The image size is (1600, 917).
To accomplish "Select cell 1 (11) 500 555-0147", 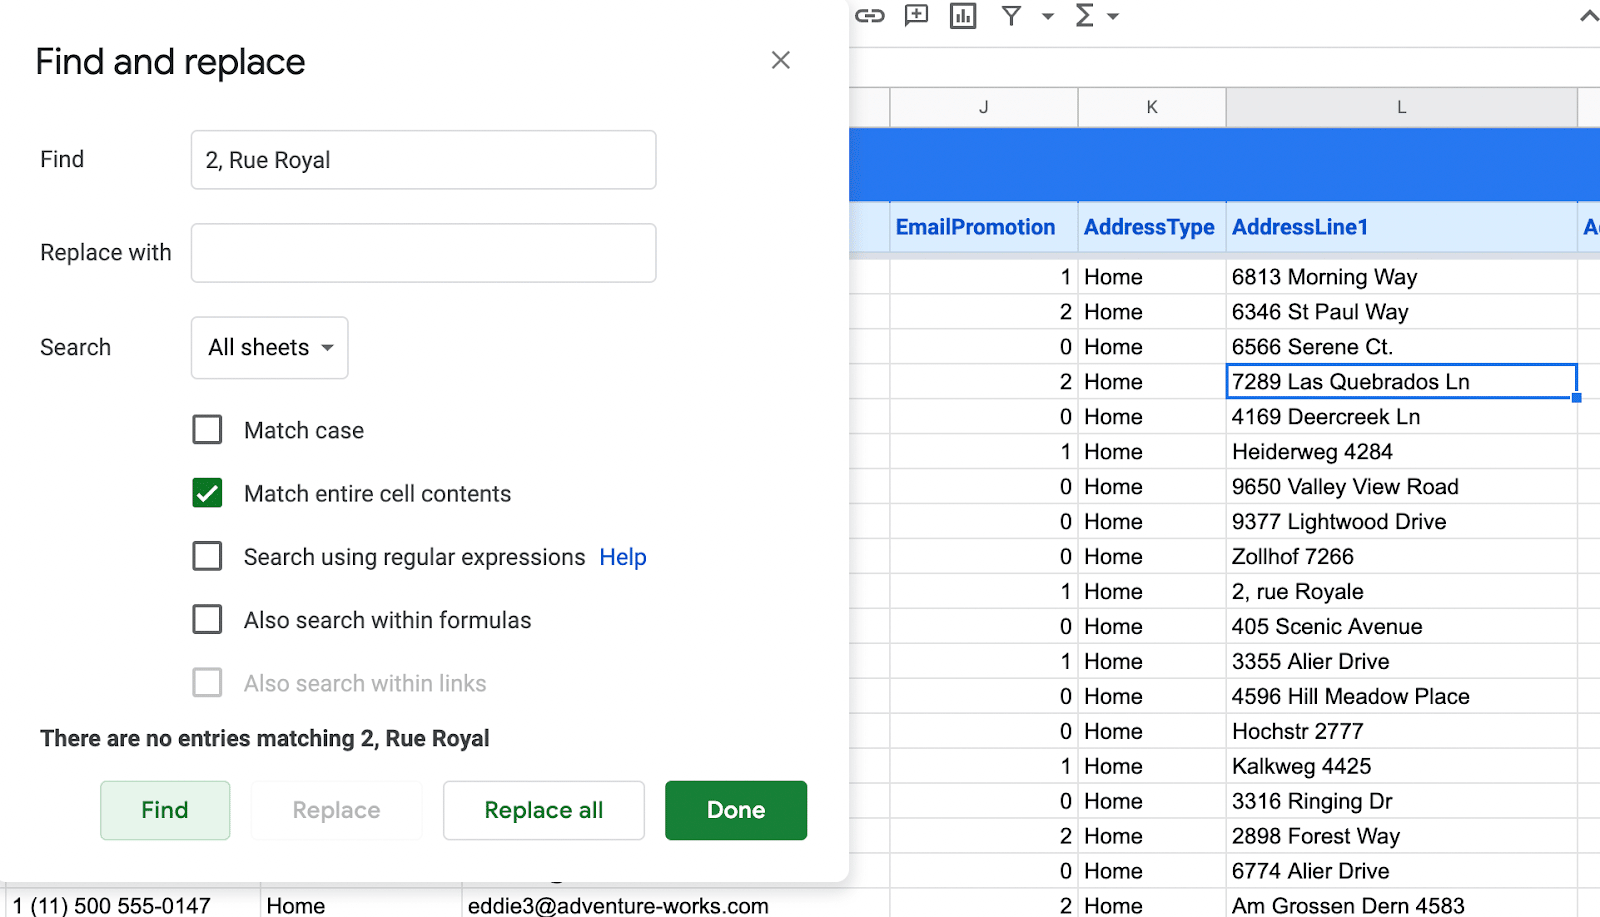I will point(134,904).
